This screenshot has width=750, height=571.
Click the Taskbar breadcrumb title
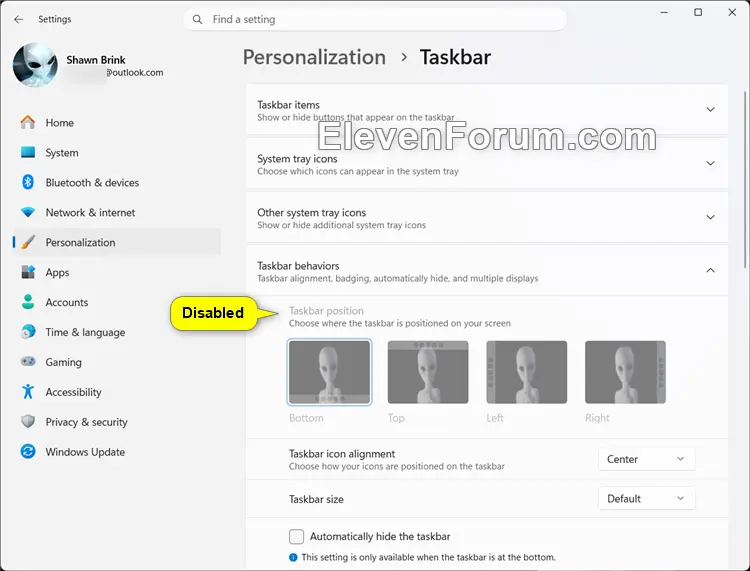pos(455,57)
